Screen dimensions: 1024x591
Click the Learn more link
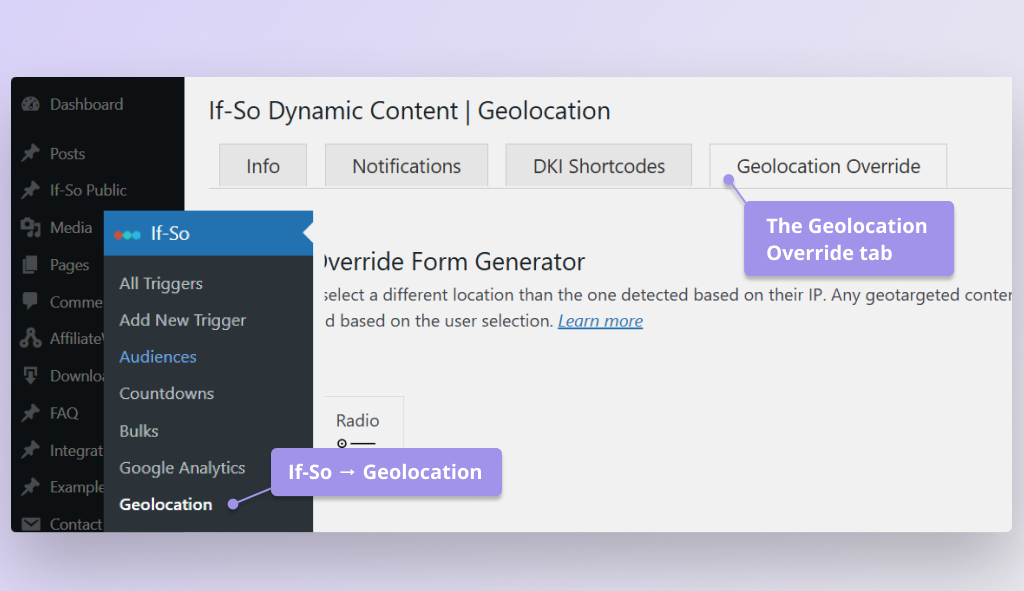coord(600,321)
